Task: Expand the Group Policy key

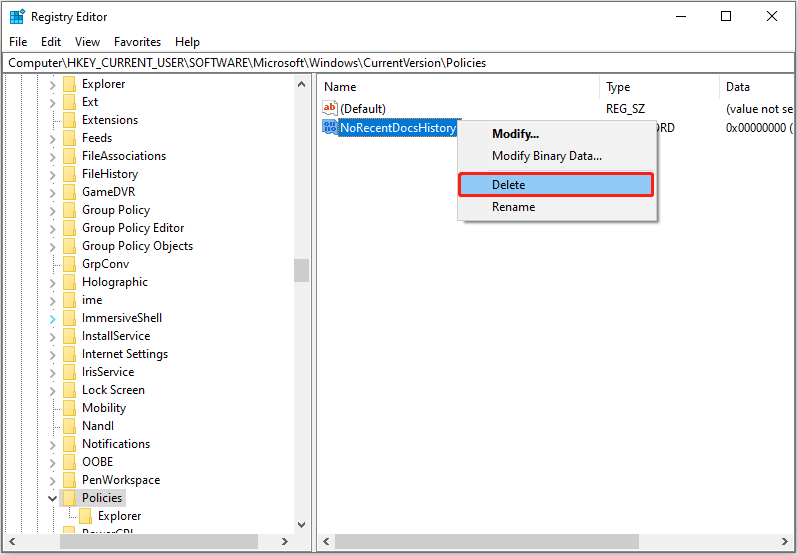Action: tap(52, 211)
